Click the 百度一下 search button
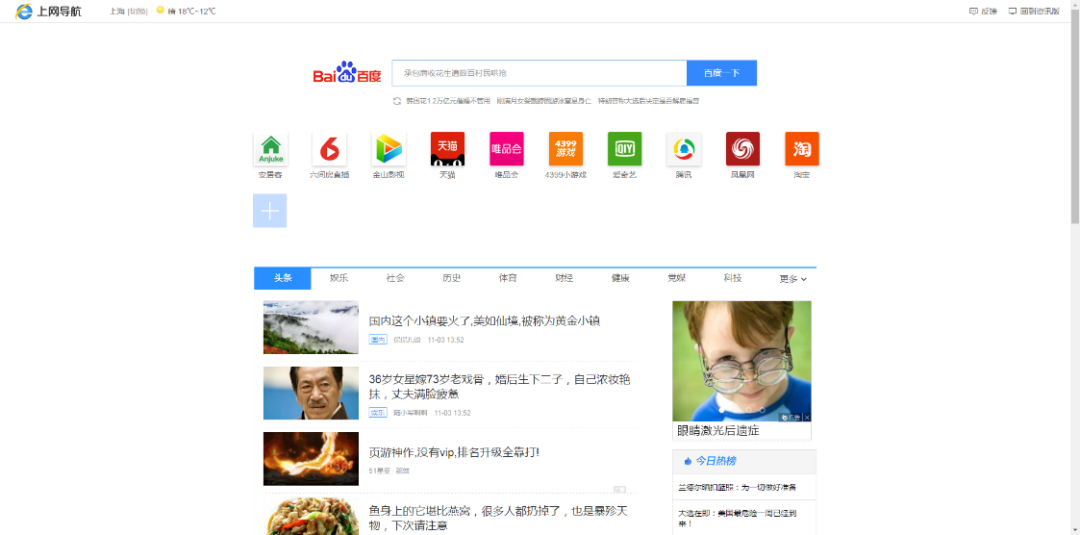This screenshot has height=535, width=1080. pyautogui.click(x=722, y=73)
